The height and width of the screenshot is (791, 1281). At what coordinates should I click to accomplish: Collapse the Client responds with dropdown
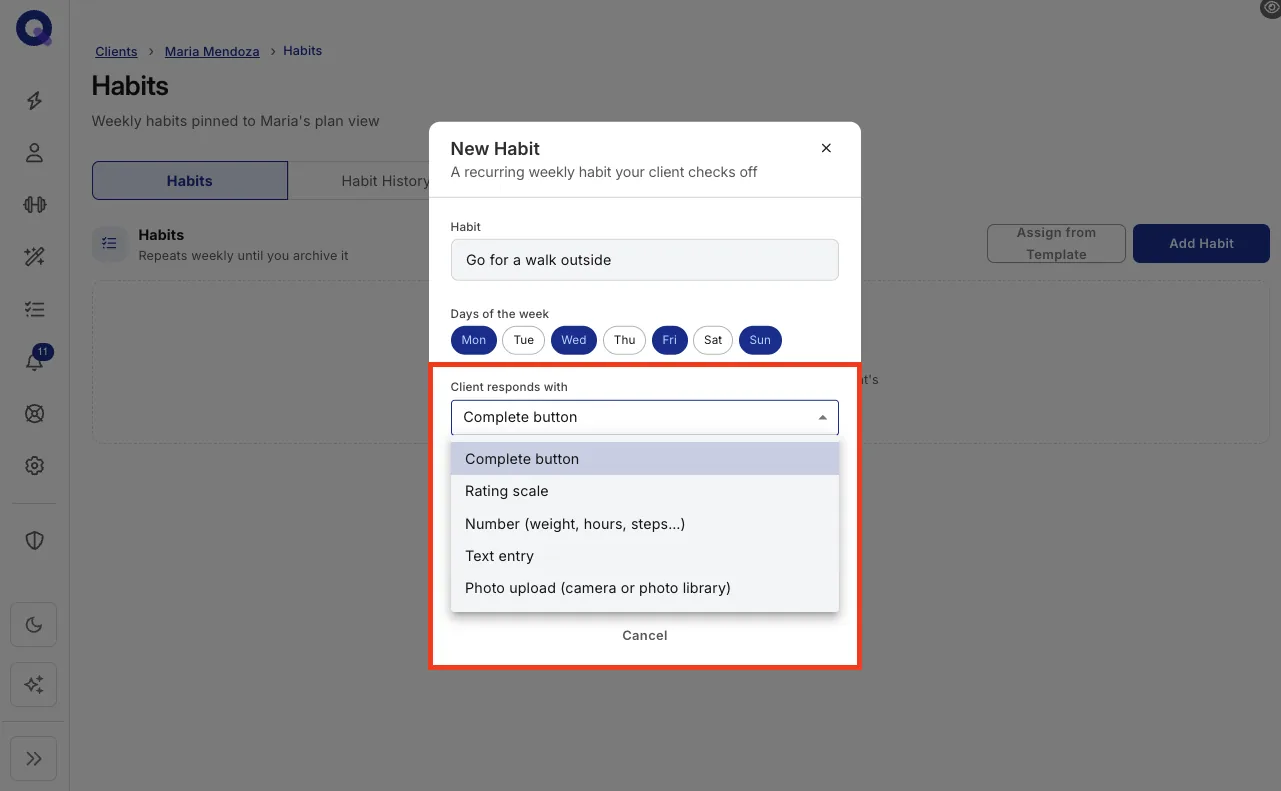[645, 417]
